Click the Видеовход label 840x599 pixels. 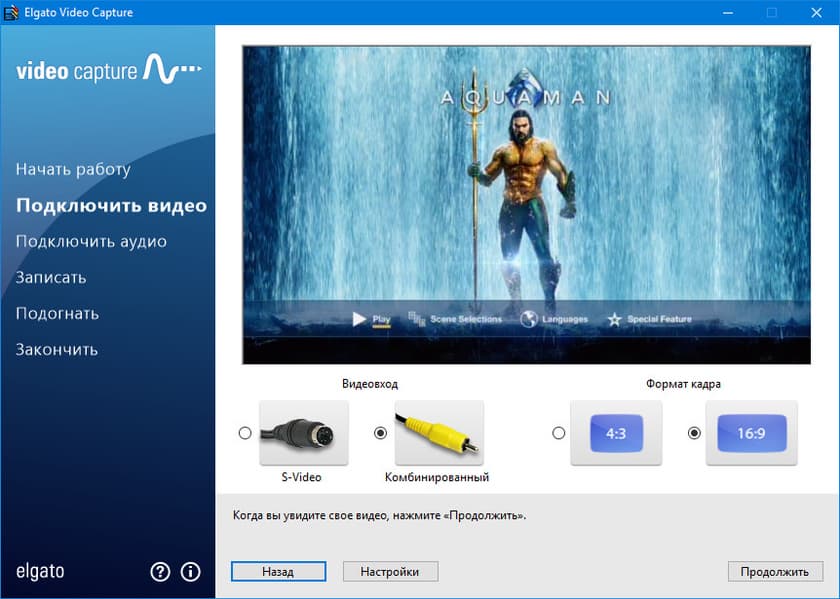(370, 384)
